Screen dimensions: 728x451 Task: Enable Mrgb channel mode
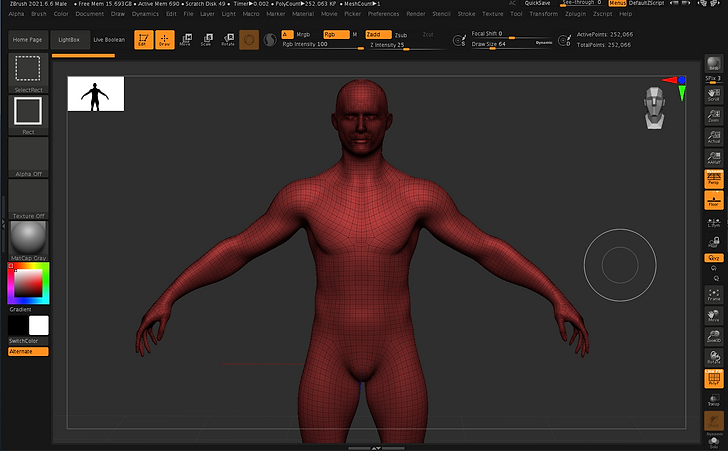303,34
